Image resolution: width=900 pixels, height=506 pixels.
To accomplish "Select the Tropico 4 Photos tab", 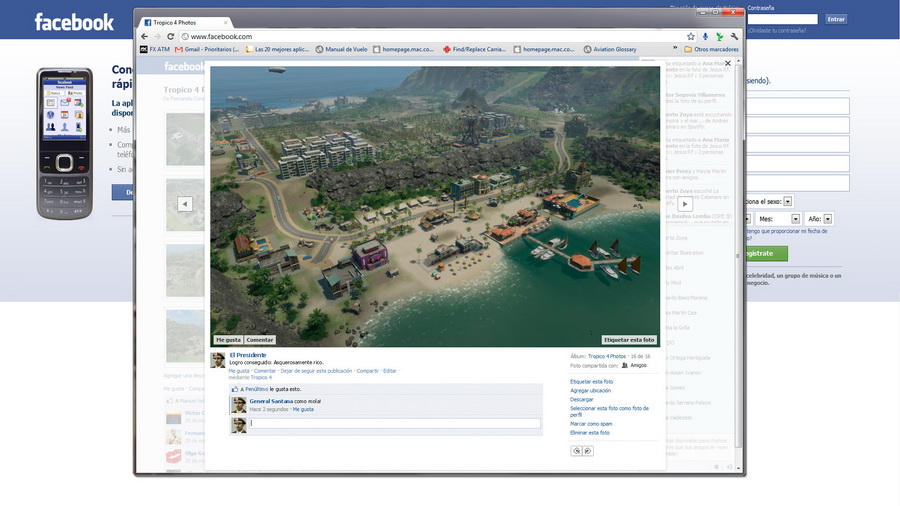I will [184, 22].
